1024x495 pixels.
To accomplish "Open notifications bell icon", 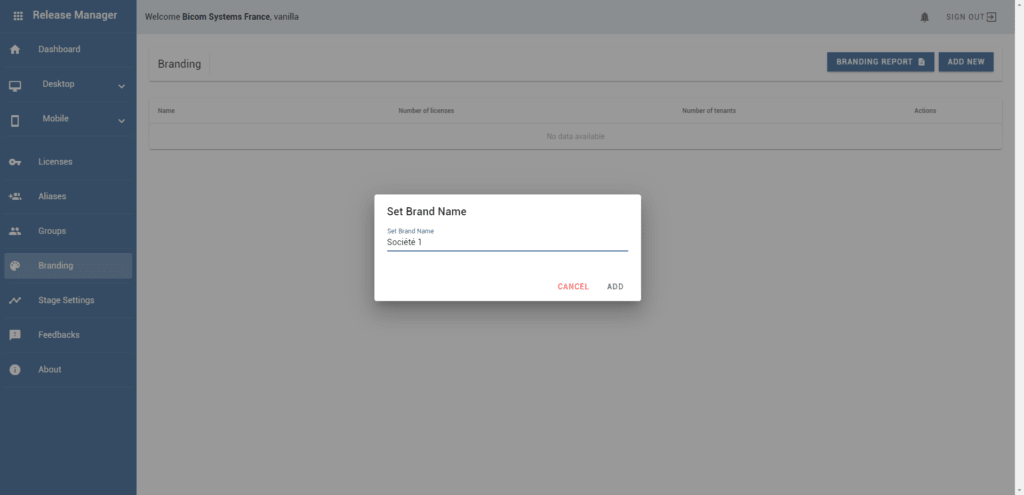I will [924, 17].
